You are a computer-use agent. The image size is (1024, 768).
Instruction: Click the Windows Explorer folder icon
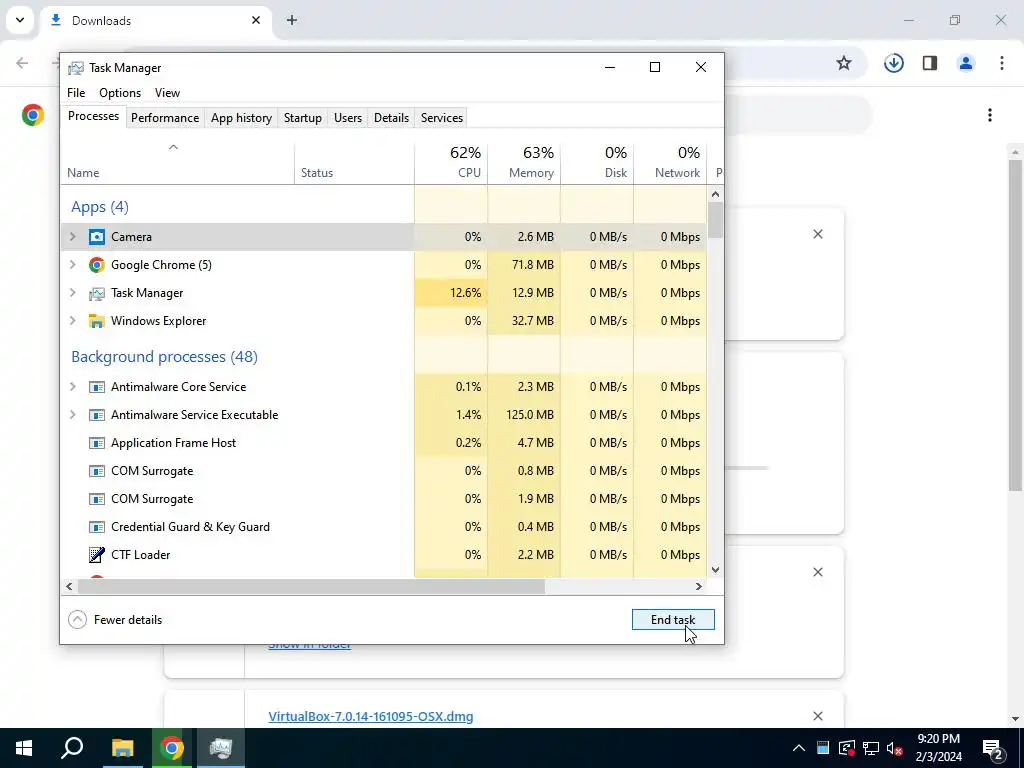coord(97,321)
